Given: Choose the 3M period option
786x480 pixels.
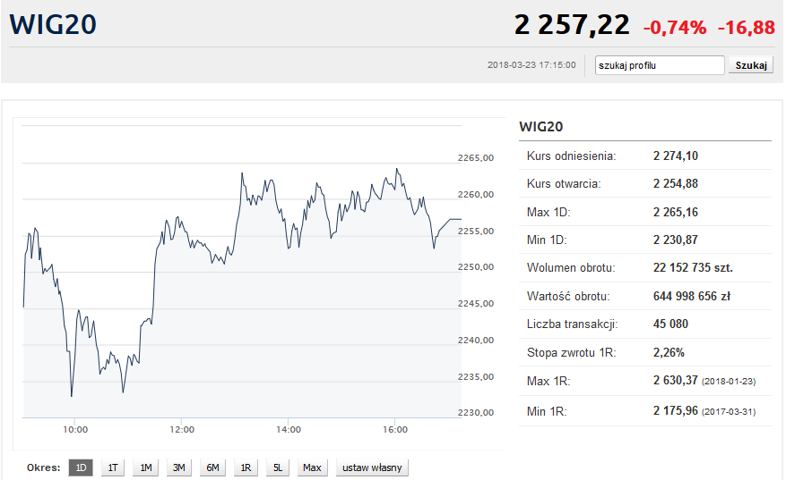Looking at the screenshot, I should click(x=179, y=468).
